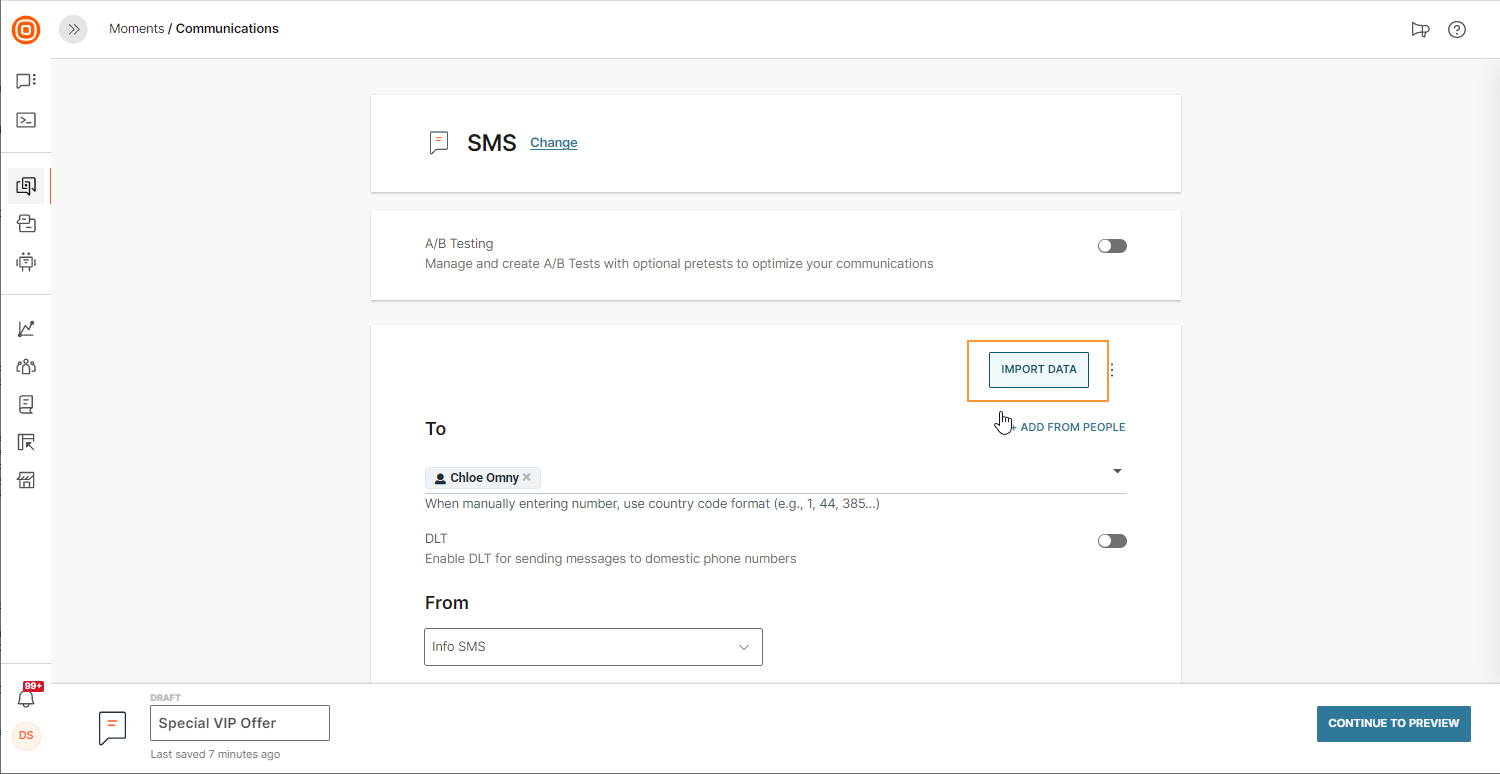Remove Chloe Omny from recipients
Viewport: 1500px width, 774px height.
click(527, 477)
